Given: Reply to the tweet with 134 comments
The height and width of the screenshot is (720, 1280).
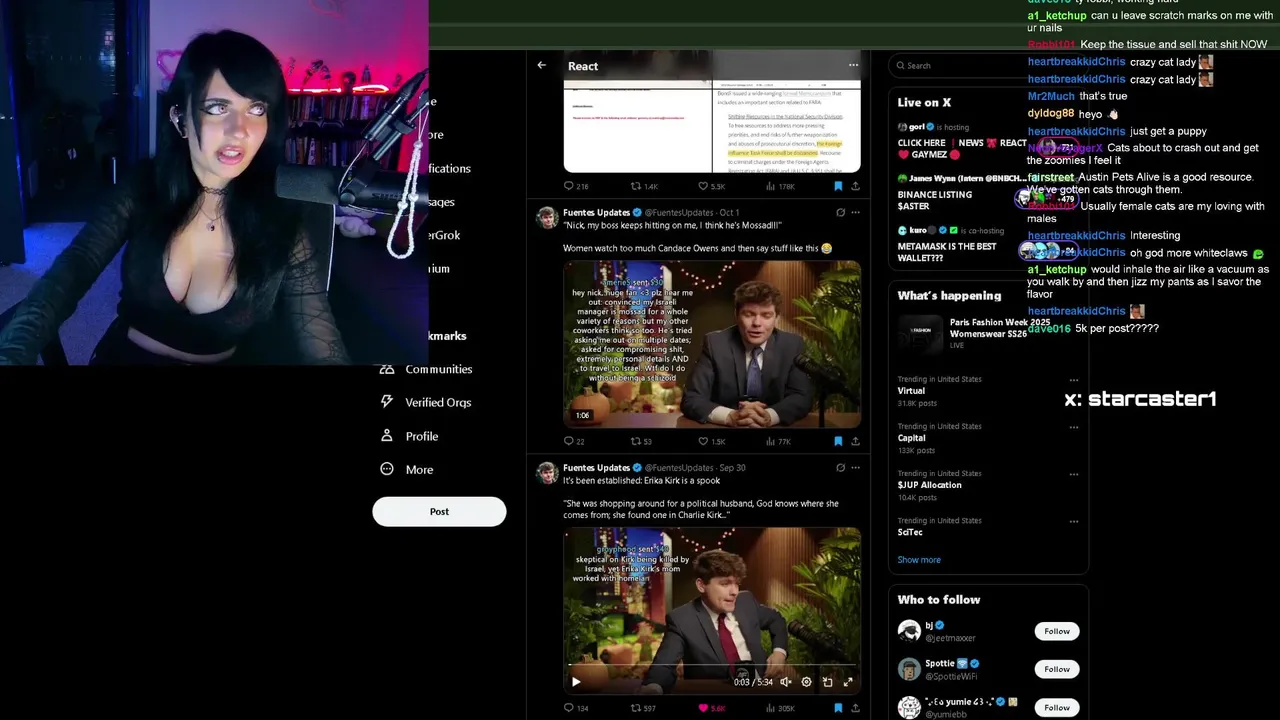Looking at the screenshot, I should coord(576,708).
